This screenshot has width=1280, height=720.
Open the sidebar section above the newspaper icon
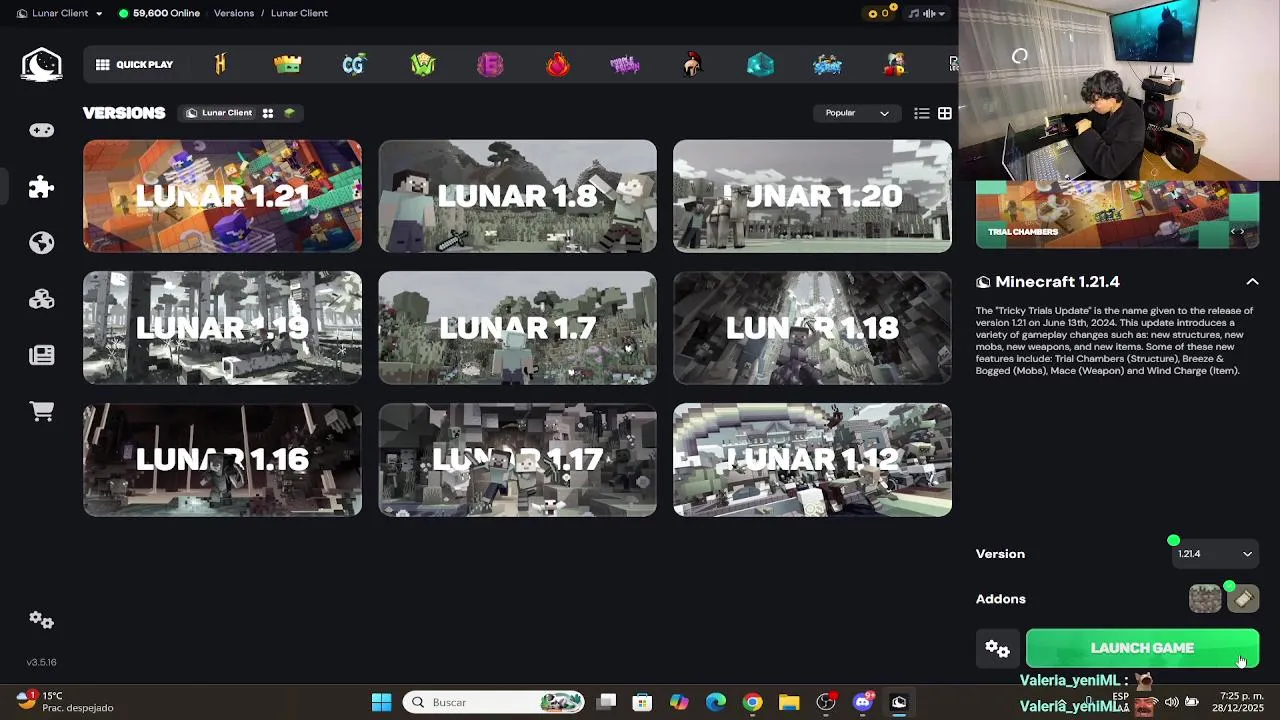pos(41,299)
